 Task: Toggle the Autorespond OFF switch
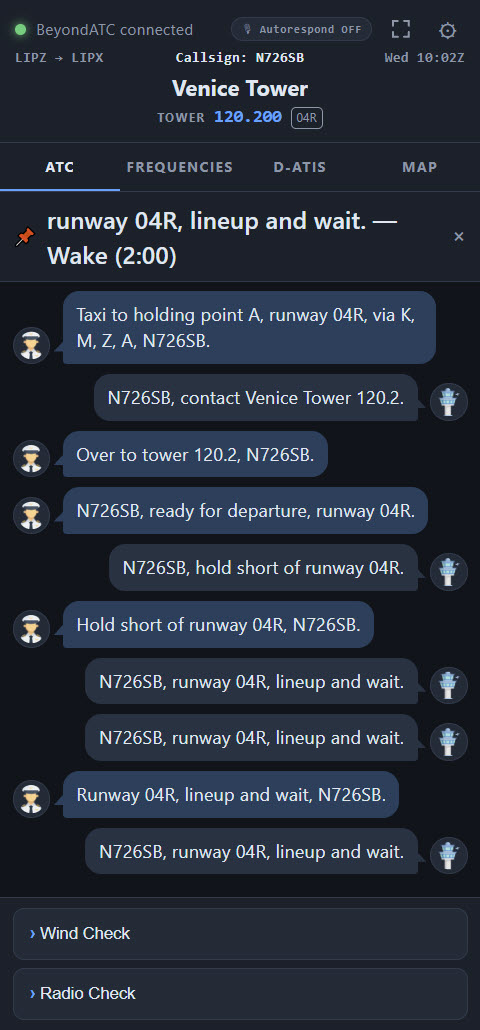click(301, 30)
